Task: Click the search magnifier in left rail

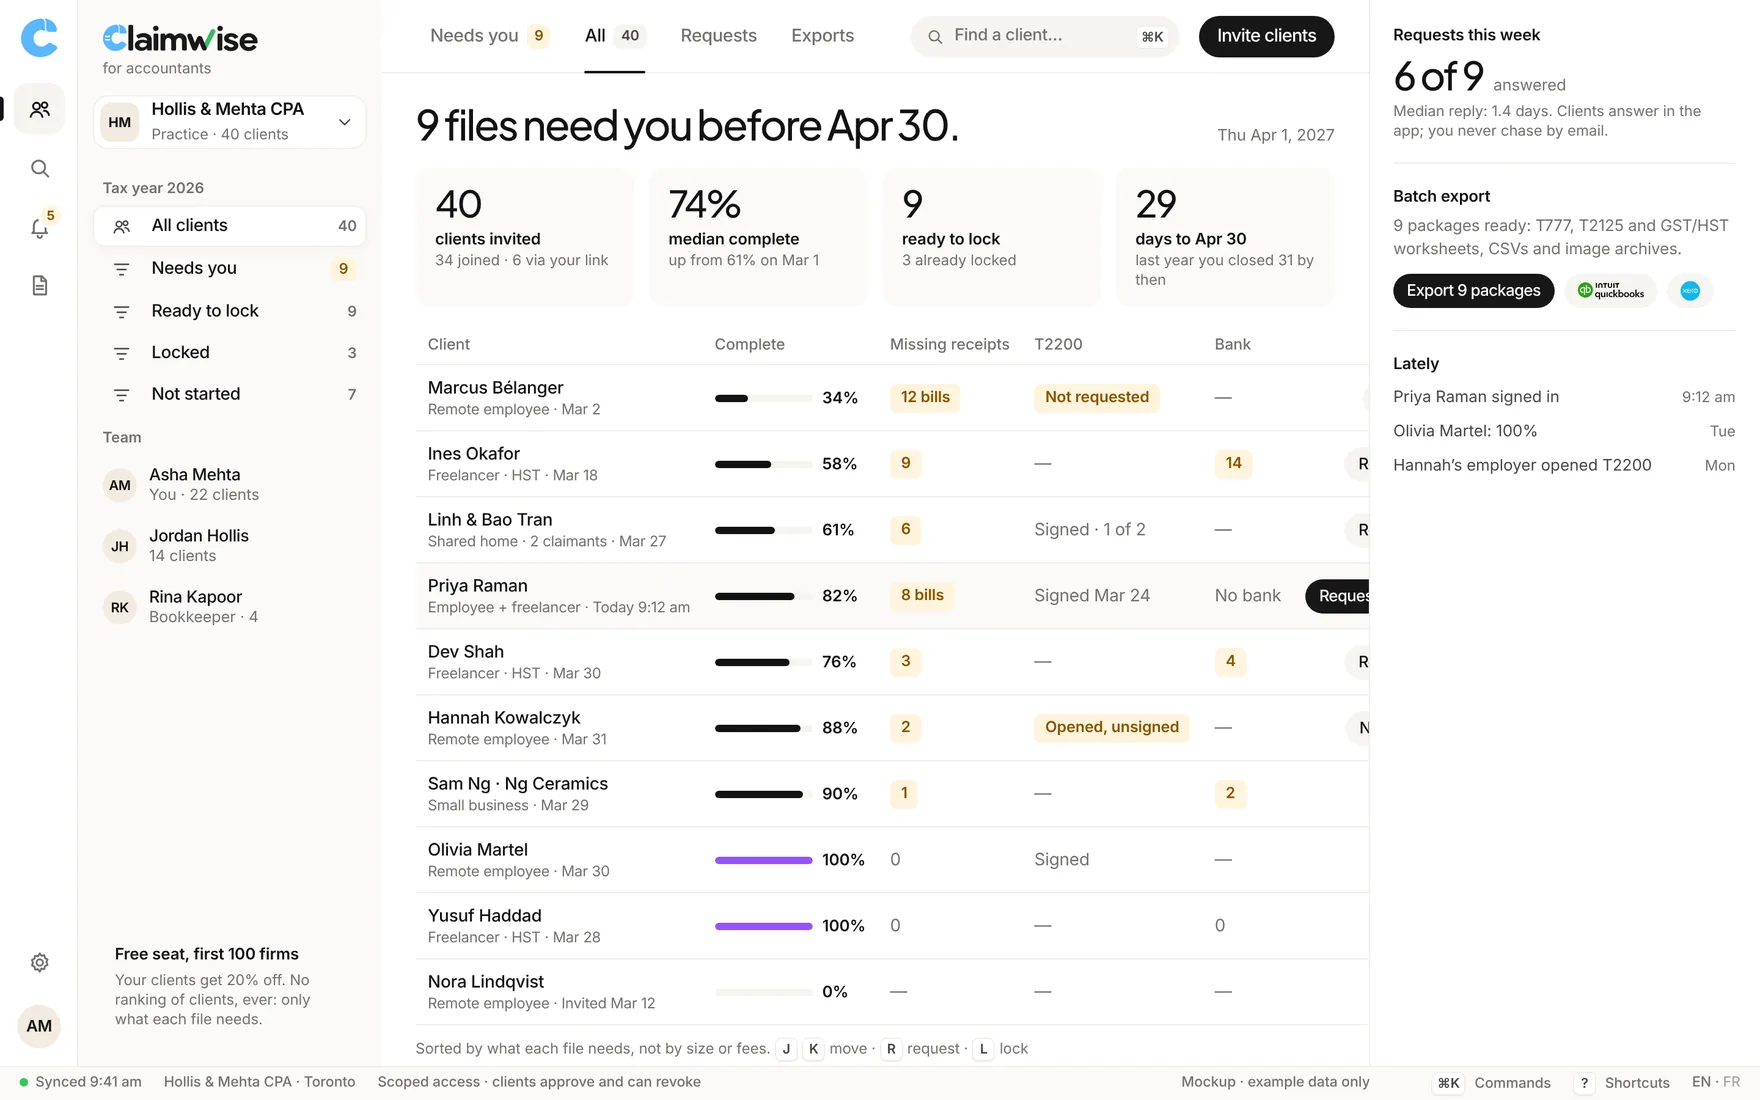Action: click(x=40, y=168)
